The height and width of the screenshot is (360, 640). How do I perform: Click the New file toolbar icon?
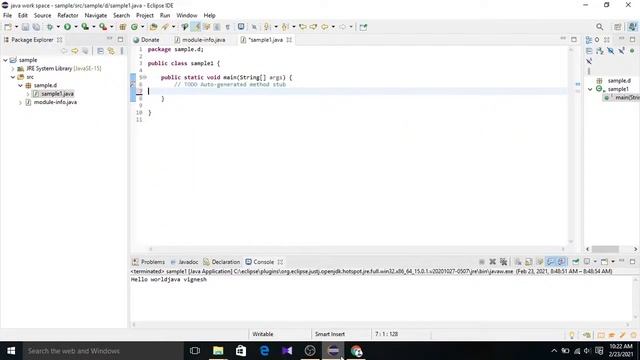8,27
